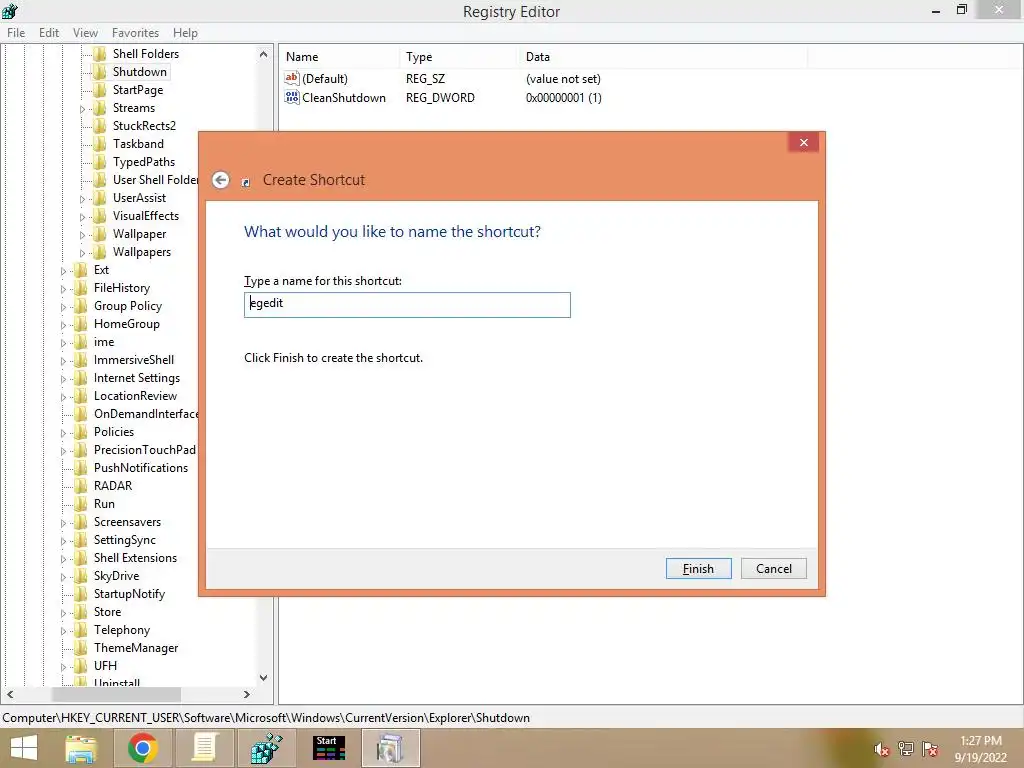Viewport: 1024px width, 768px height.
Task: Select the ThemeManager folder icon
Action: pos(80,648)
